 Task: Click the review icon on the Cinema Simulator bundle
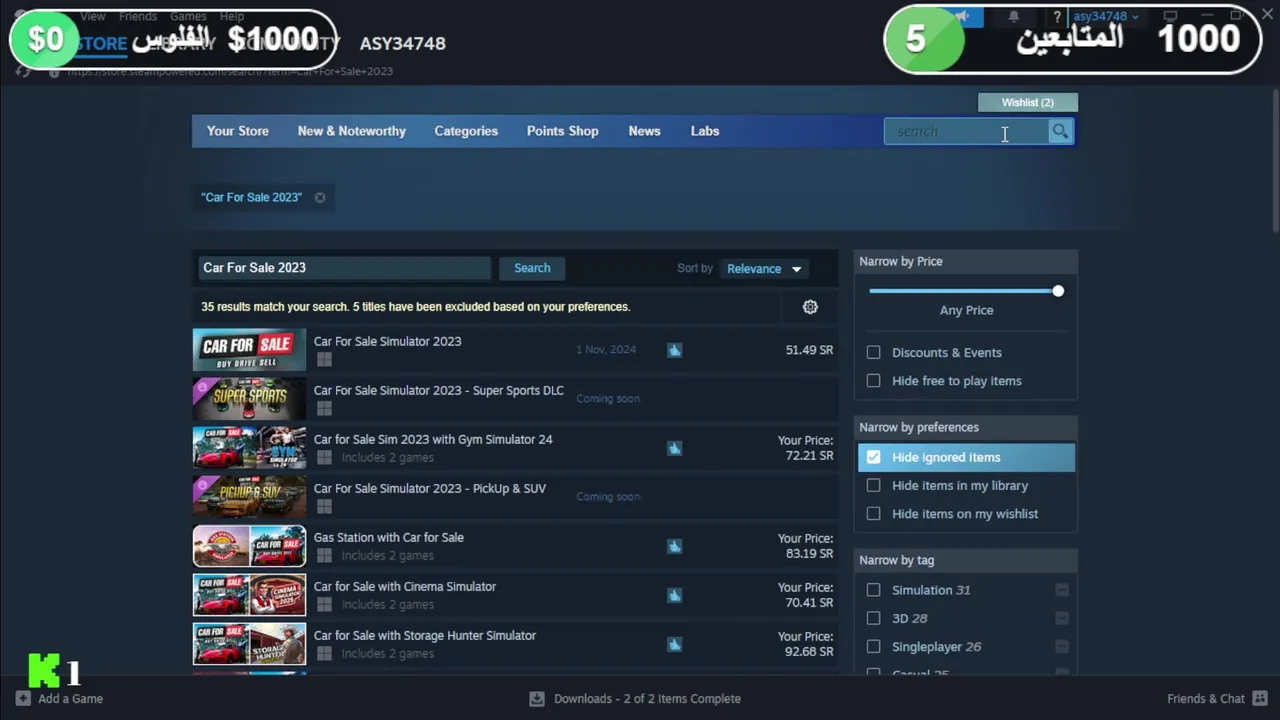click(x=675, y=595)
